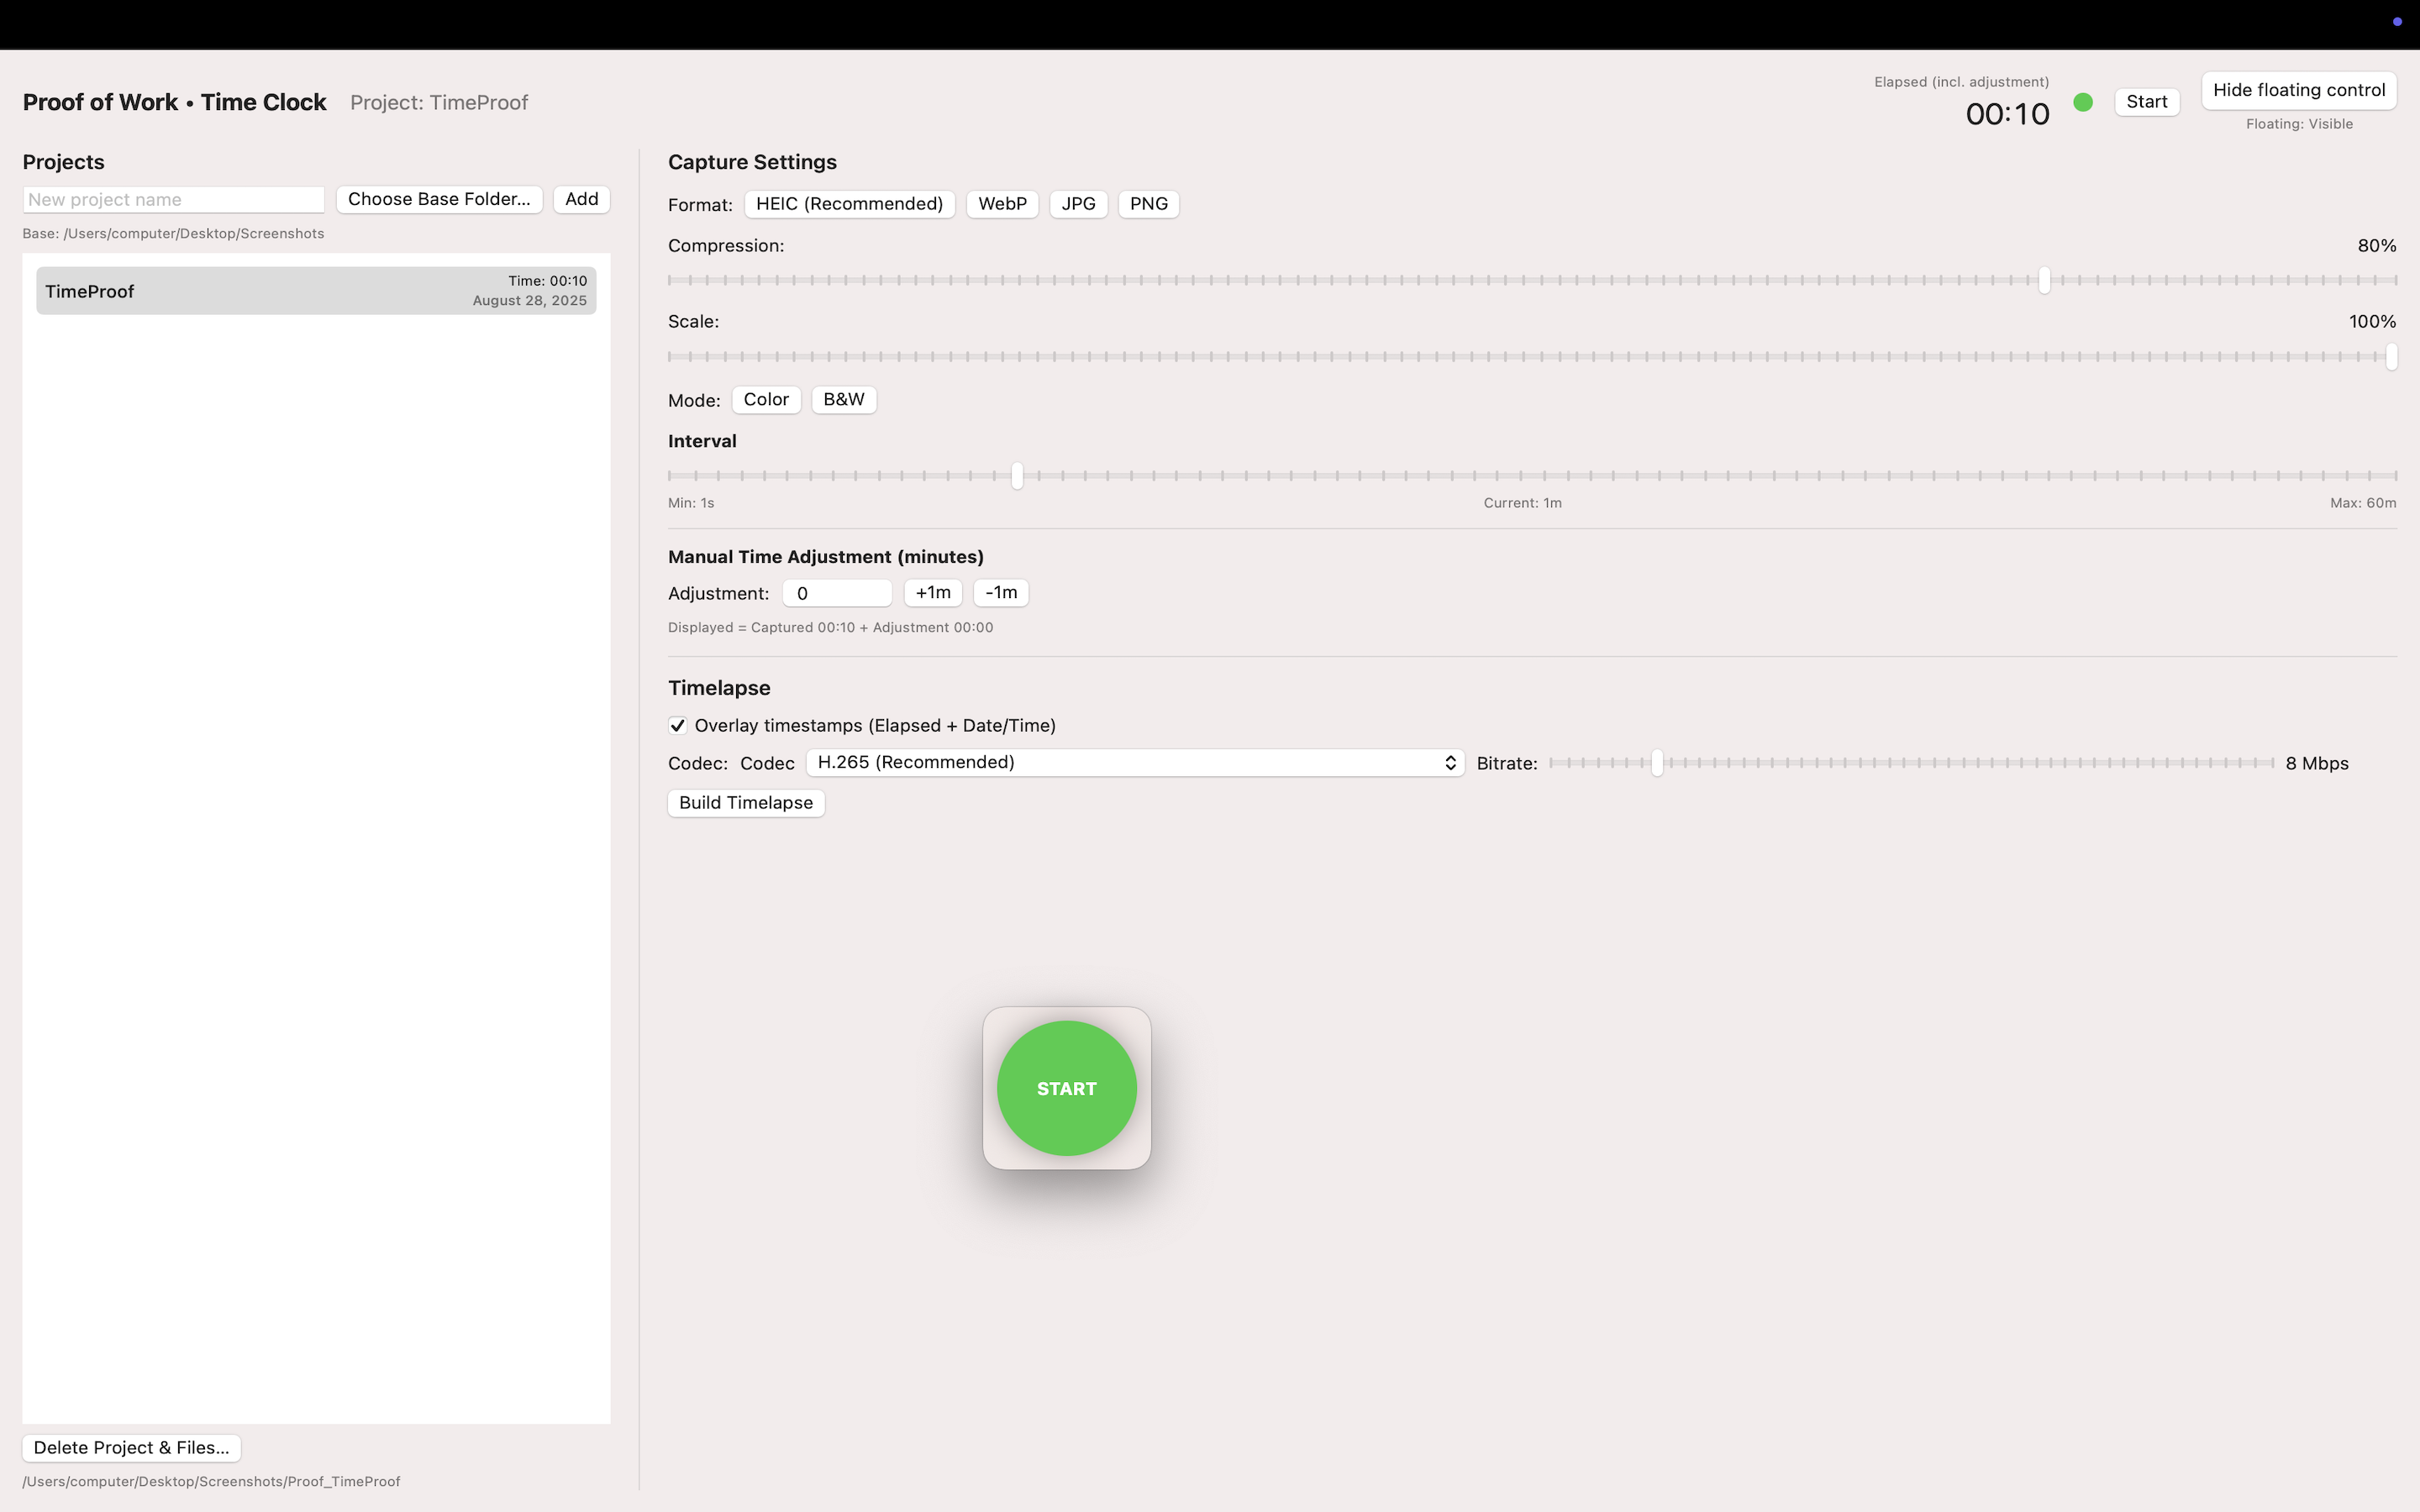Set capture mode to Color
Image resolution: width=2420 pixels, height=1512 pixels.
[766, 399]
